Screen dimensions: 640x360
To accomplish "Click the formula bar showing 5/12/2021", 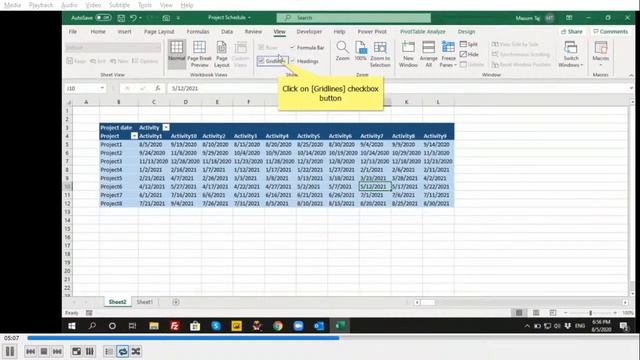I will [398, 88].
